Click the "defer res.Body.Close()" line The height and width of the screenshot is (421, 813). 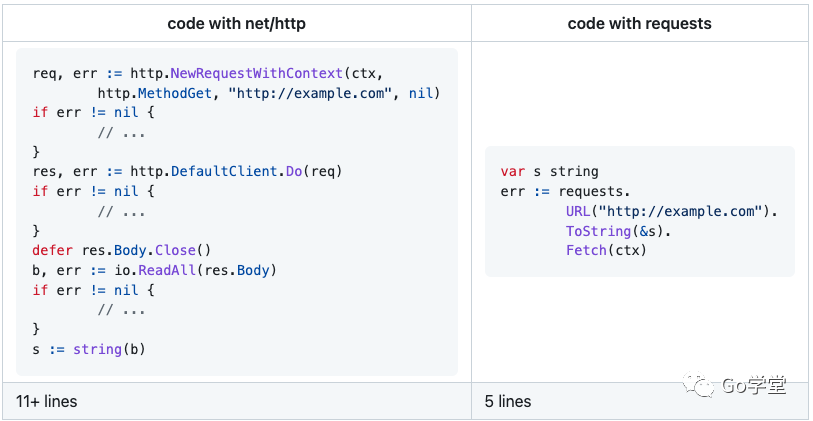[x=122, y=250]
